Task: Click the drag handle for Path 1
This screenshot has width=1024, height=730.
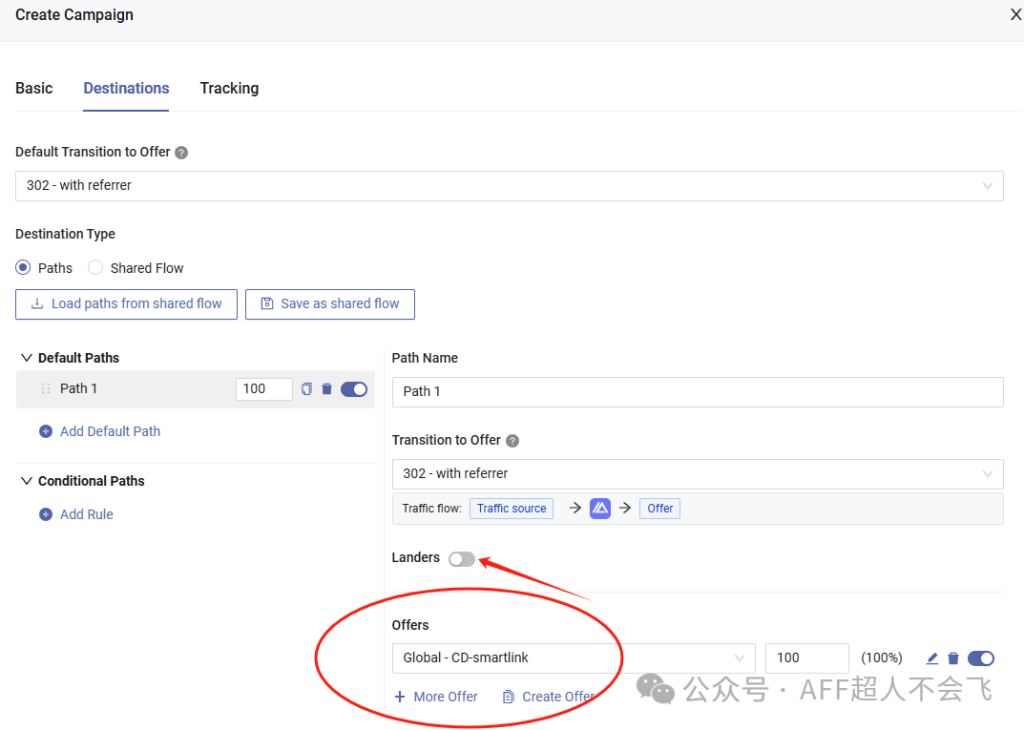Action: [x=45, y=389]
